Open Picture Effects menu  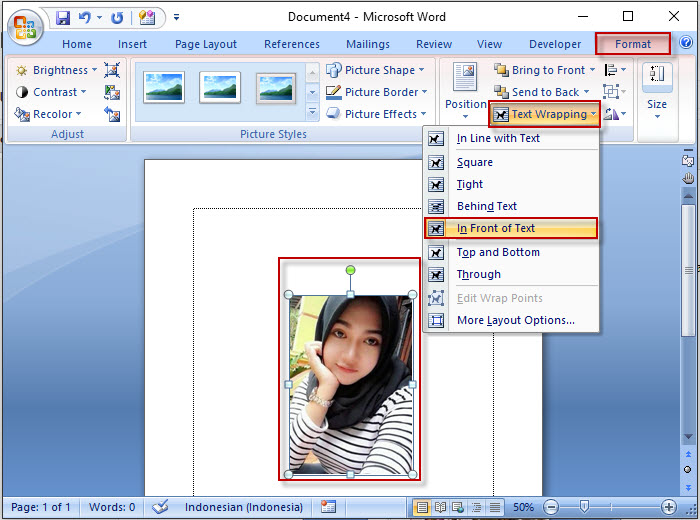click(376, 114)
